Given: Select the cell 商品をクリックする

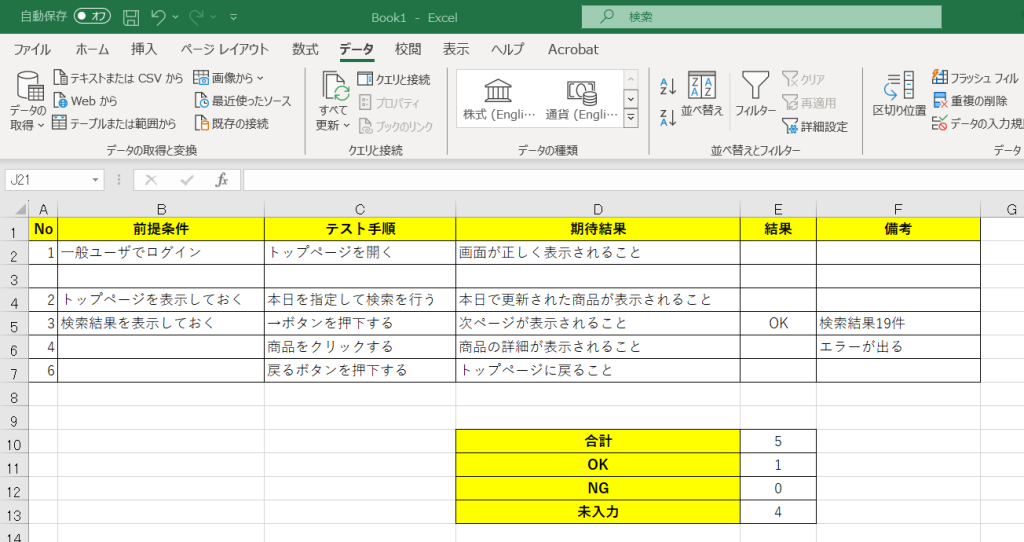Looking at the screenshot, I should click(x=360, y=347).
